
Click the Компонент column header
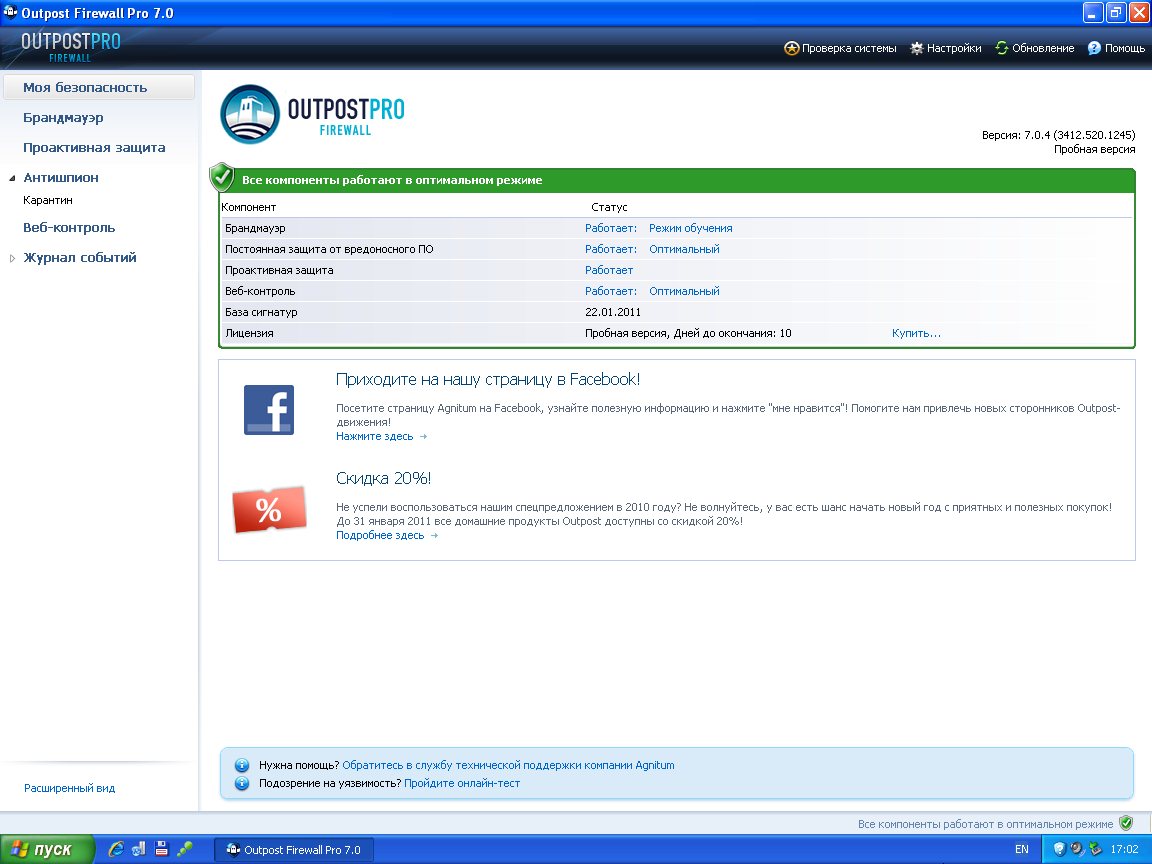point(249,207)
